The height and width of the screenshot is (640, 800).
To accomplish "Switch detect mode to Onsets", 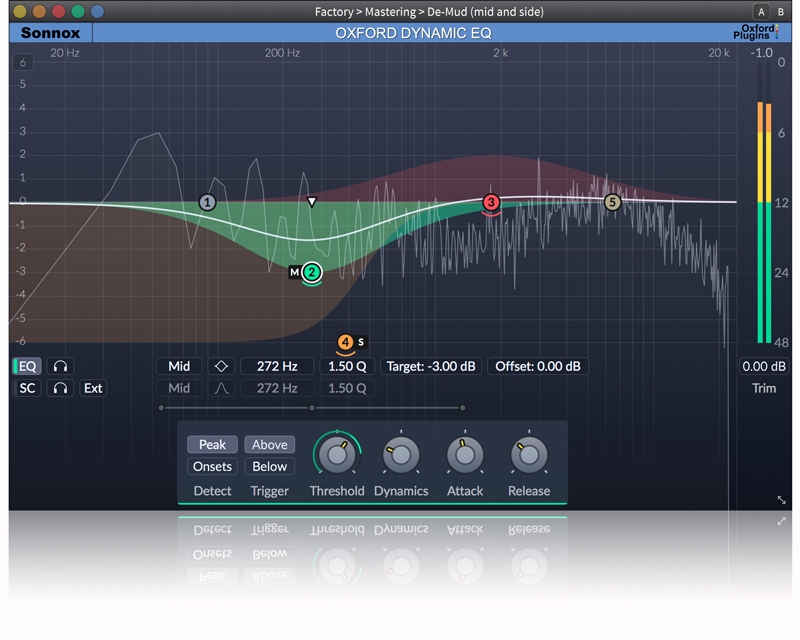I will click(212, 466).
